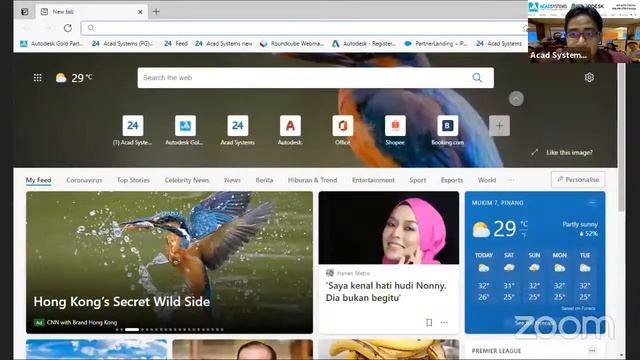Open page settings gear icon

589,77
